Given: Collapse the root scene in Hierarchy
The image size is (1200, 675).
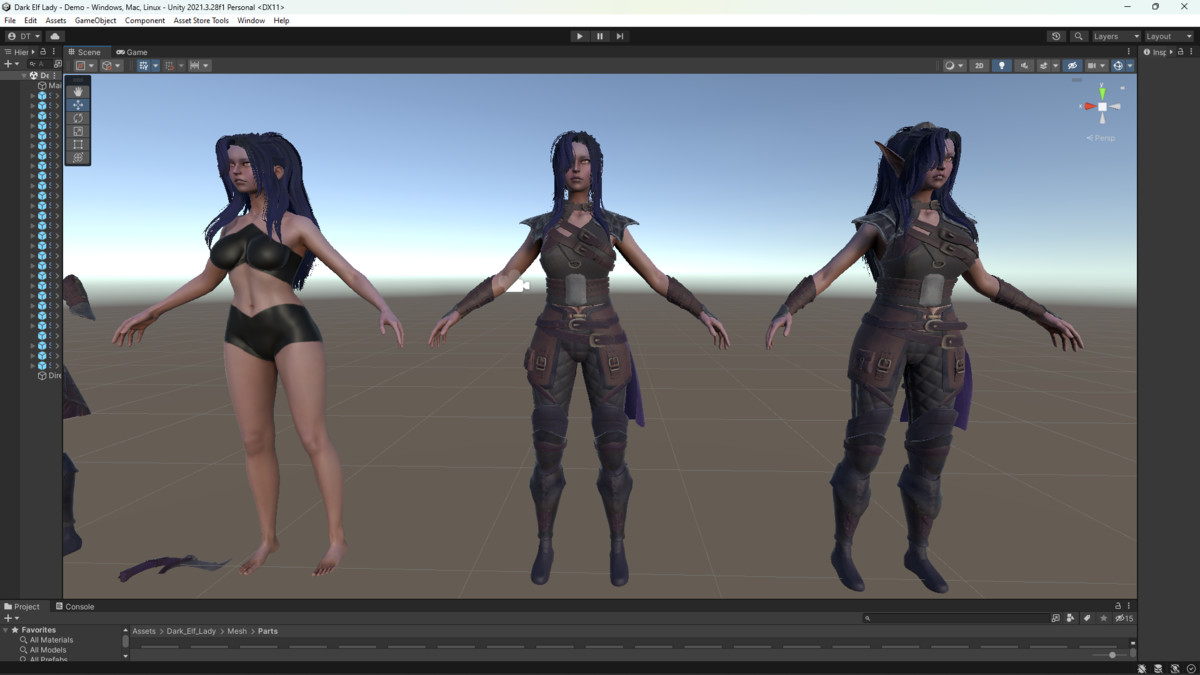Looking at the screenshot, I should tap(24, 75).
